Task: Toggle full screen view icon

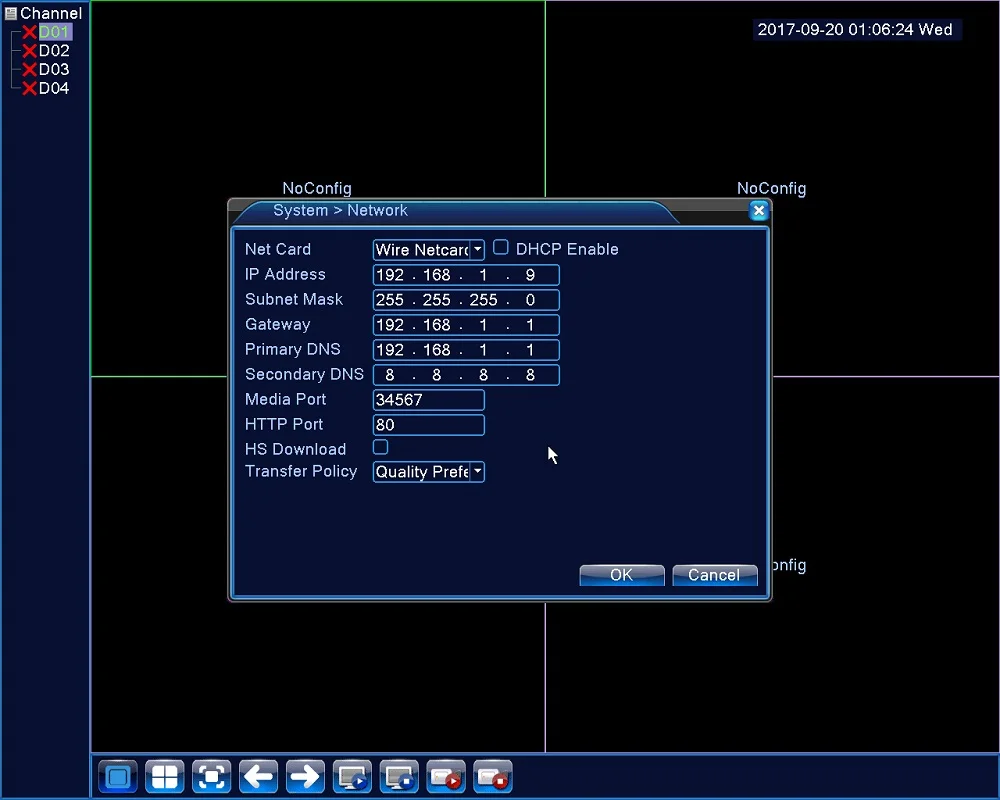Action: tap(211, 777)
